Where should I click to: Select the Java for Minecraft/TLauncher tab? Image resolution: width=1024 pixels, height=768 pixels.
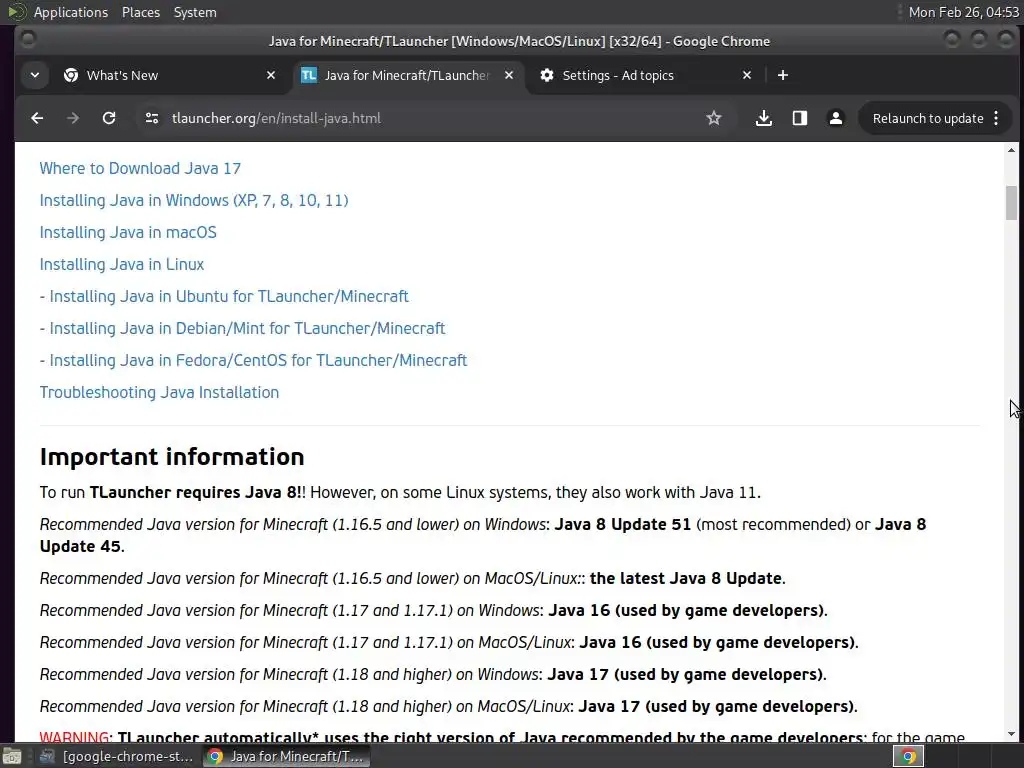coord(407,75)
